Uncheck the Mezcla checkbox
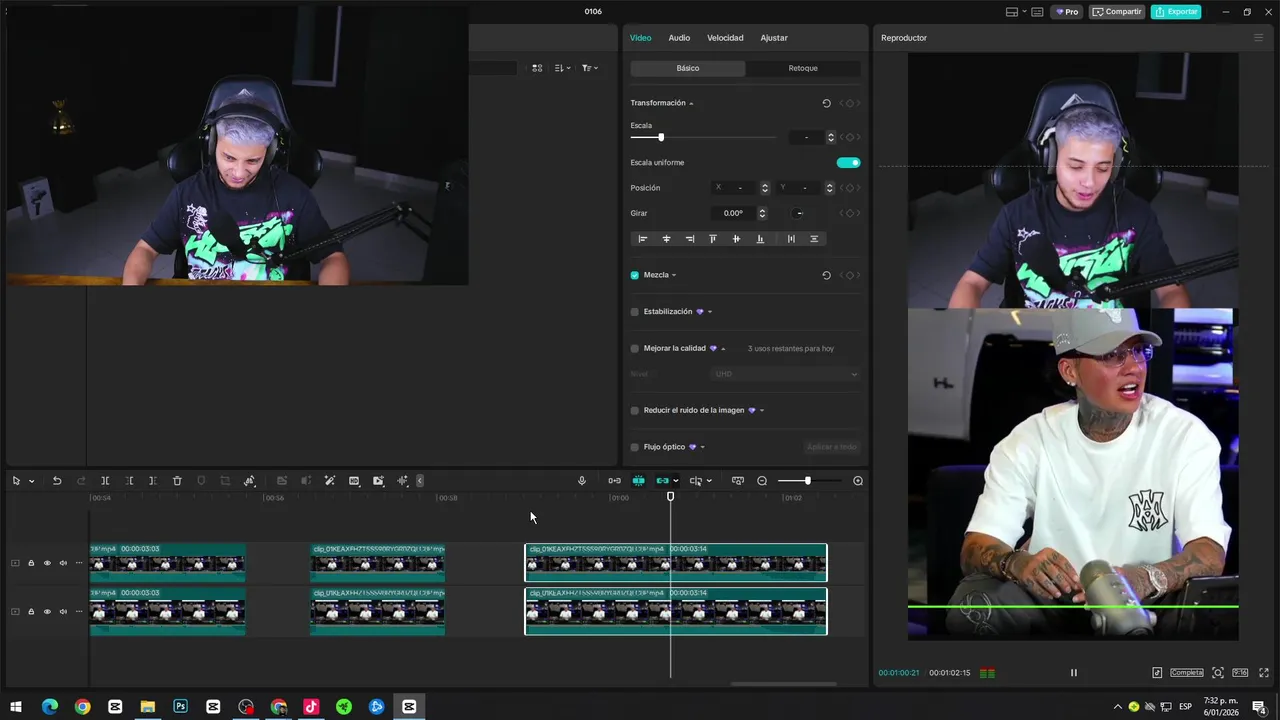The image size is (1280, 720). tap(634, 275)
